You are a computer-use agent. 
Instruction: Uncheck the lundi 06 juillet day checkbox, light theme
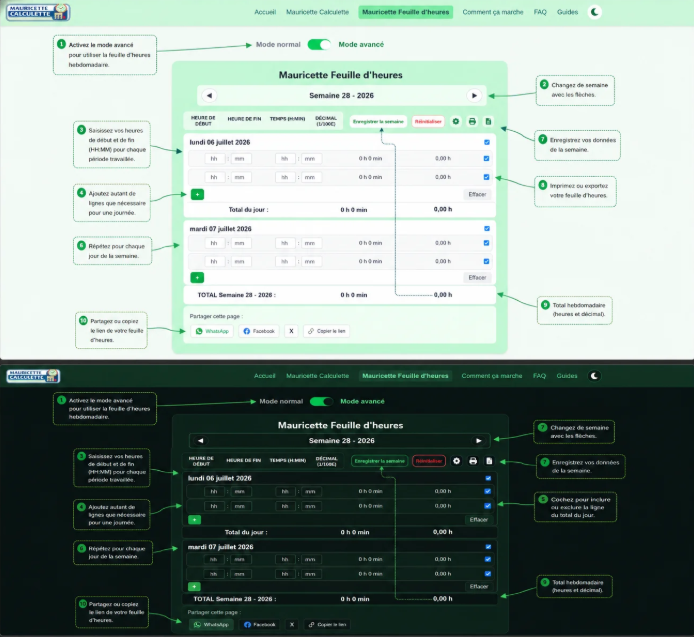pyautogui.click(x=487, y=142)
